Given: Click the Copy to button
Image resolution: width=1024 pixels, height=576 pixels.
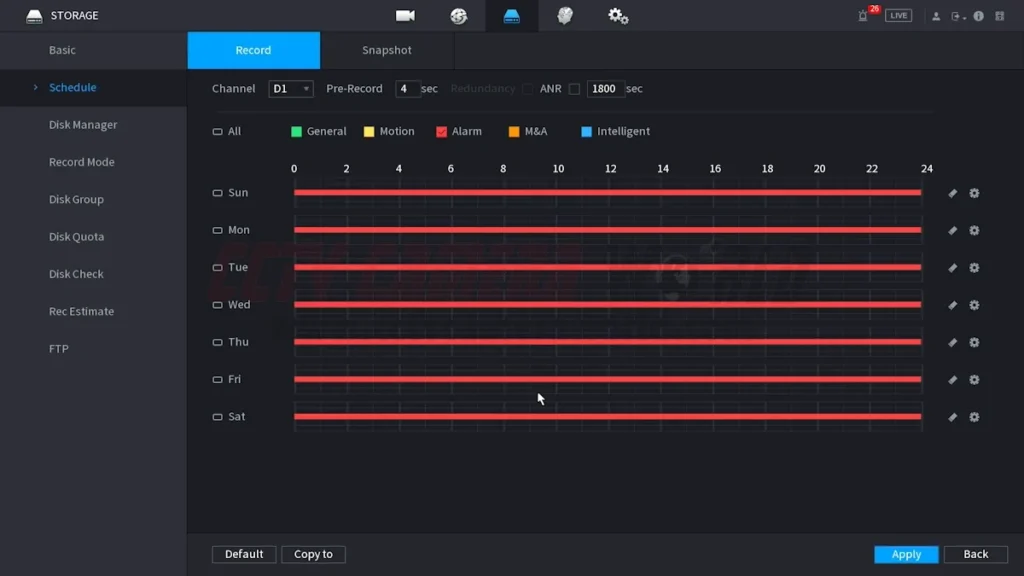Looking at the screenshot, I should [313, 554].
